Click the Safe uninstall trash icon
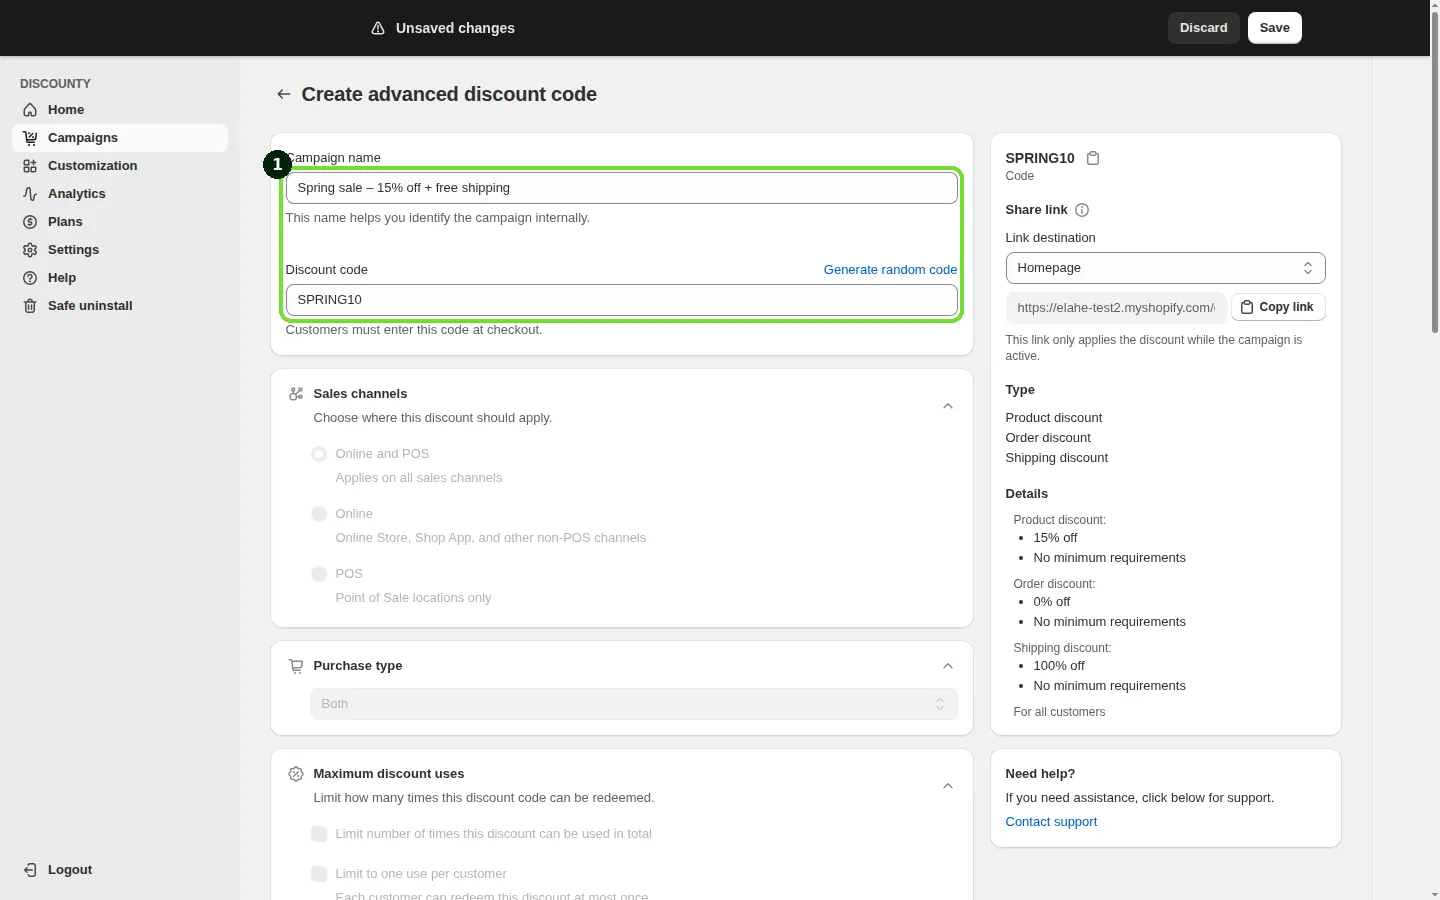Viewport: 1440px width, 900px height. (x=30, y=306)
